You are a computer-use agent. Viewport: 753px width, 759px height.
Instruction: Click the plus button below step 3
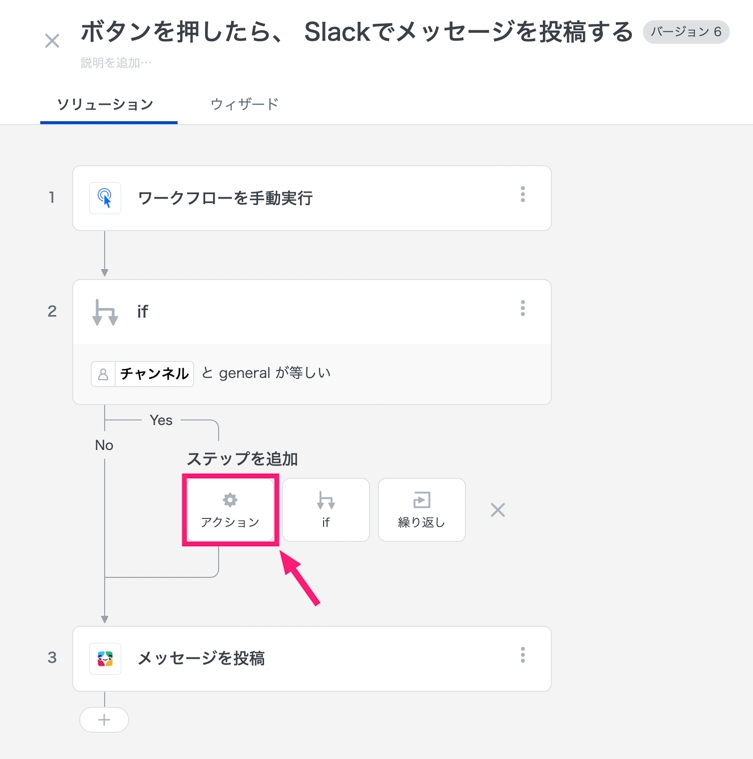tap(104, 720)
